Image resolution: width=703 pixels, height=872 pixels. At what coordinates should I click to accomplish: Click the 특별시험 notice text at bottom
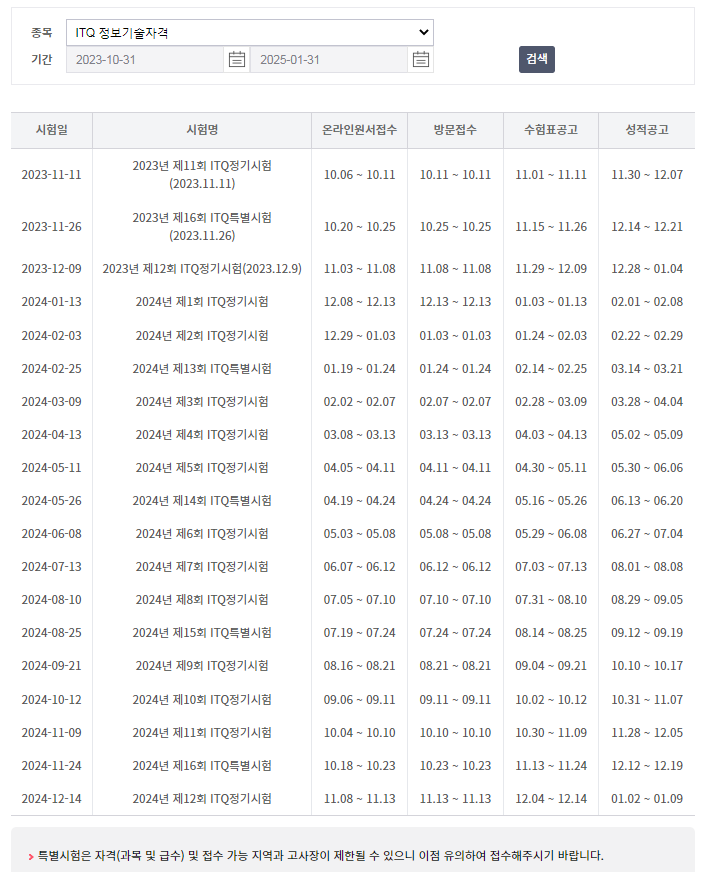(x=320, y=856)
